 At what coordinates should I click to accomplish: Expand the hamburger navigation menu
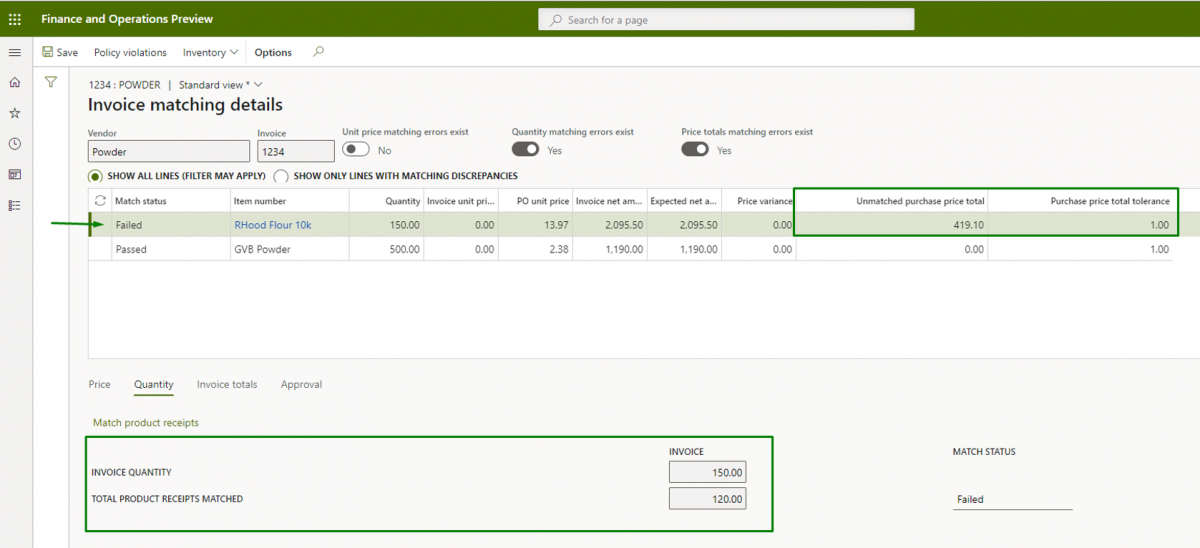point(14,52)
